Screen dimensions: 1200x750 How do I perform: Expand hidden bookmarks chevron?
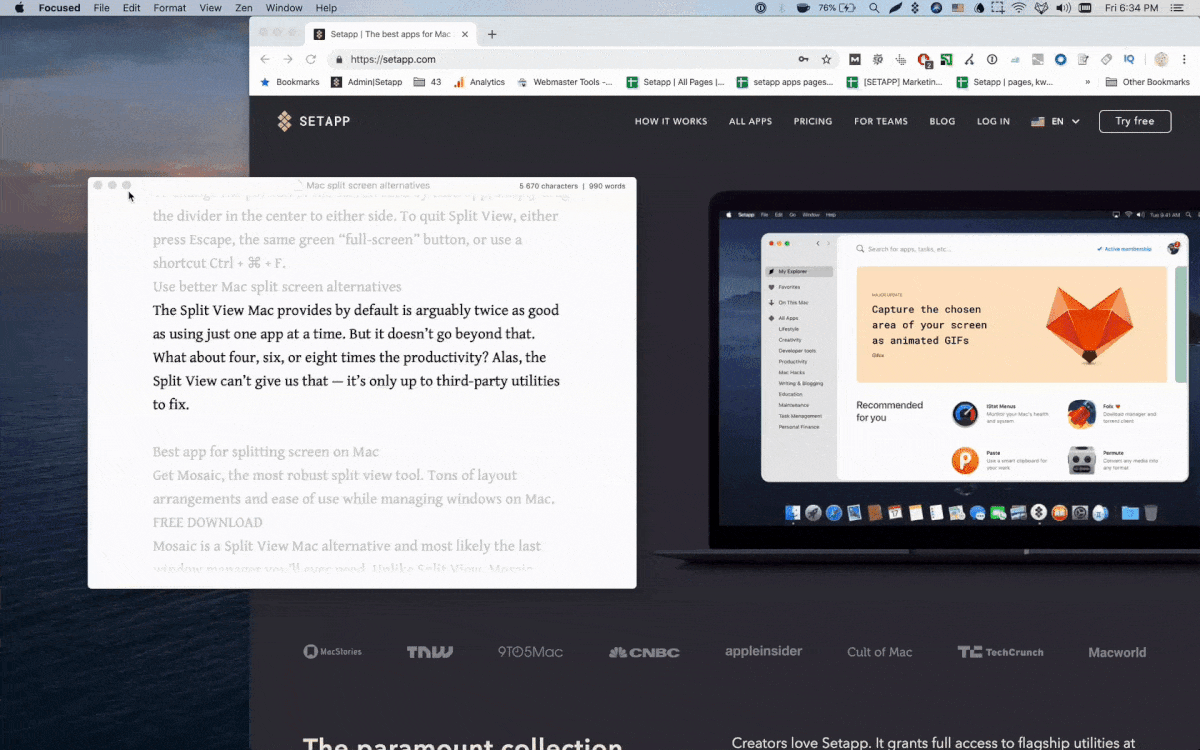pos(1087,82)
